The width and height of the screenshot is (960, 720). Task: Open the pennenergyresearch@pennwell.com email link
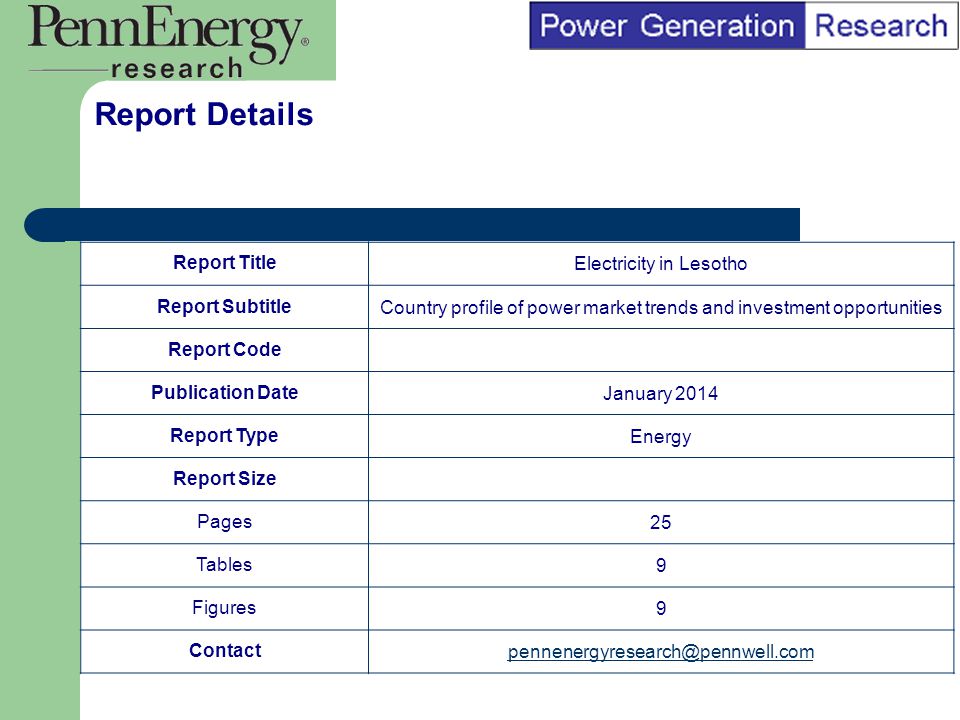coord(661,651)
